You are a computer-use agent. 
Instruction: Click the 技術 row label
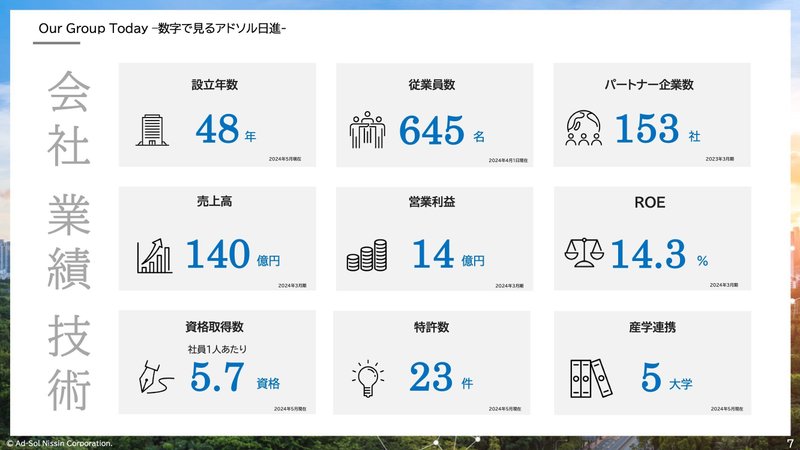69,363
